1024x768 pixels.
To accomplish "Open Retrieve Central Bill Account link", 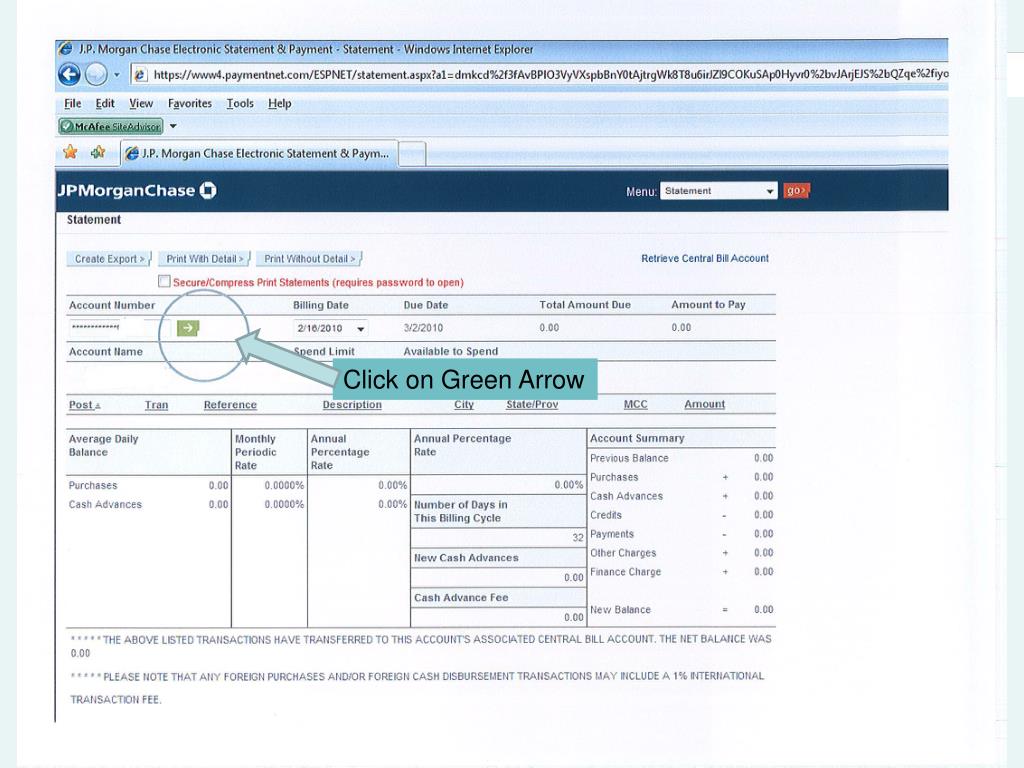I will click(x=705, y=259).
